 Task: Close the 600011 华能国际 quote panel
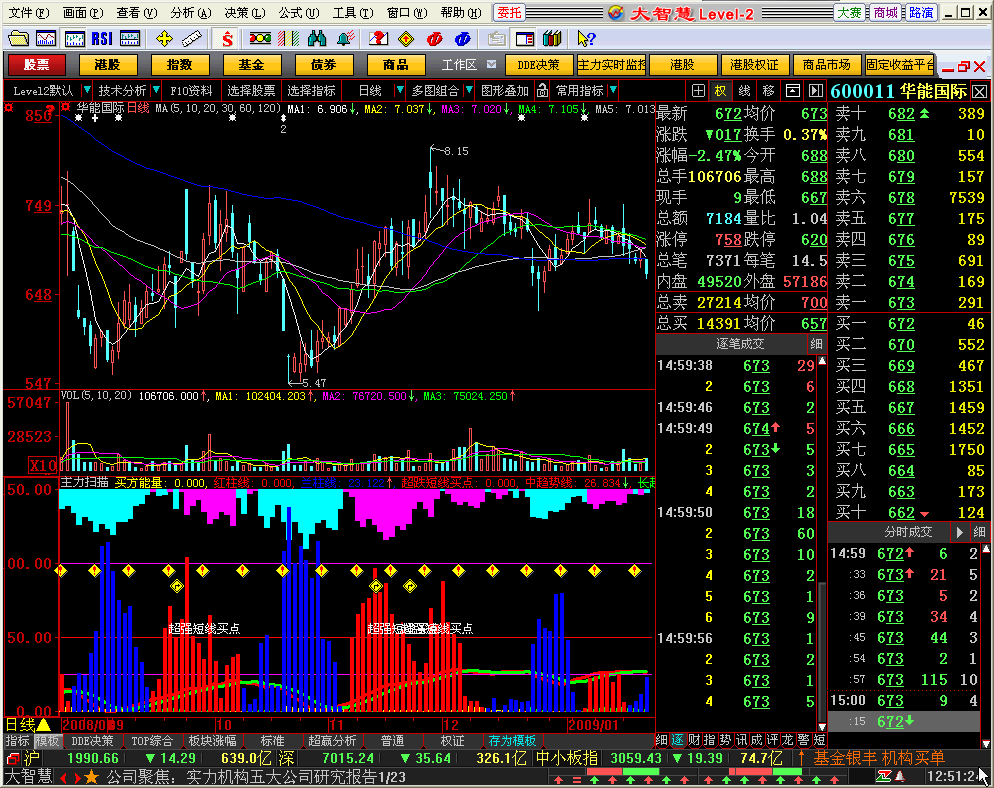979,91
